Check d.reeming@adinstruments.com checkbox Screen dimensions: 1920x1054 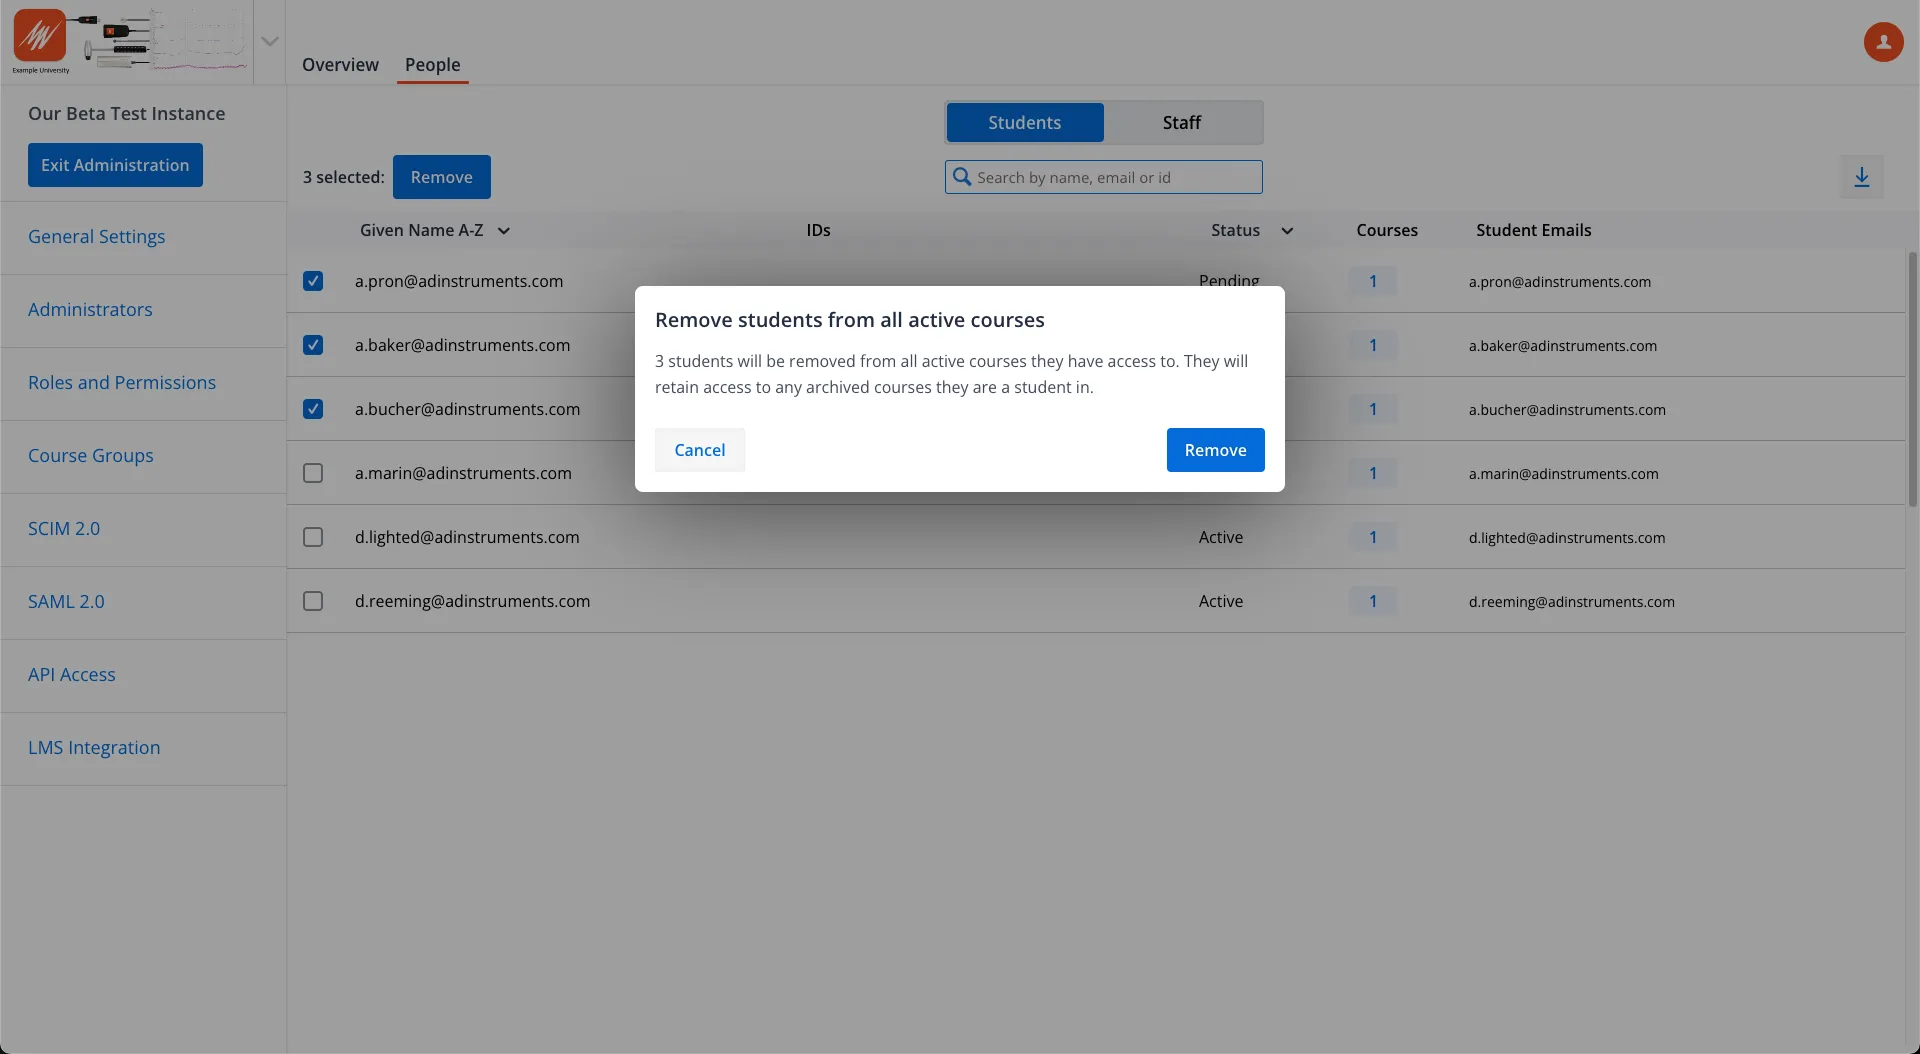313,601
